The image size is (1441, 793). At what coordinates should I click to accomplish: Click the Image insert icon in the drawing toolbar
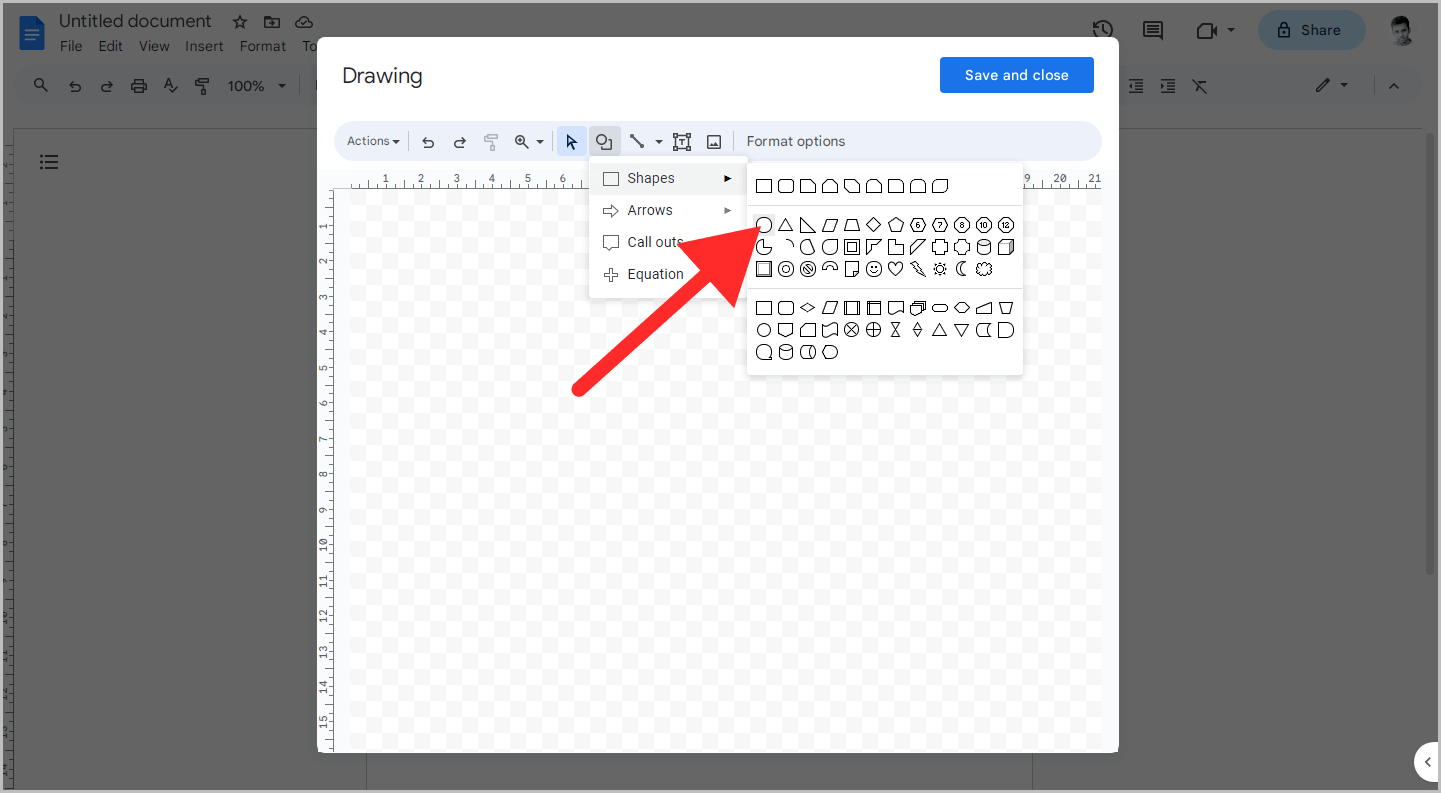point(714,141)
